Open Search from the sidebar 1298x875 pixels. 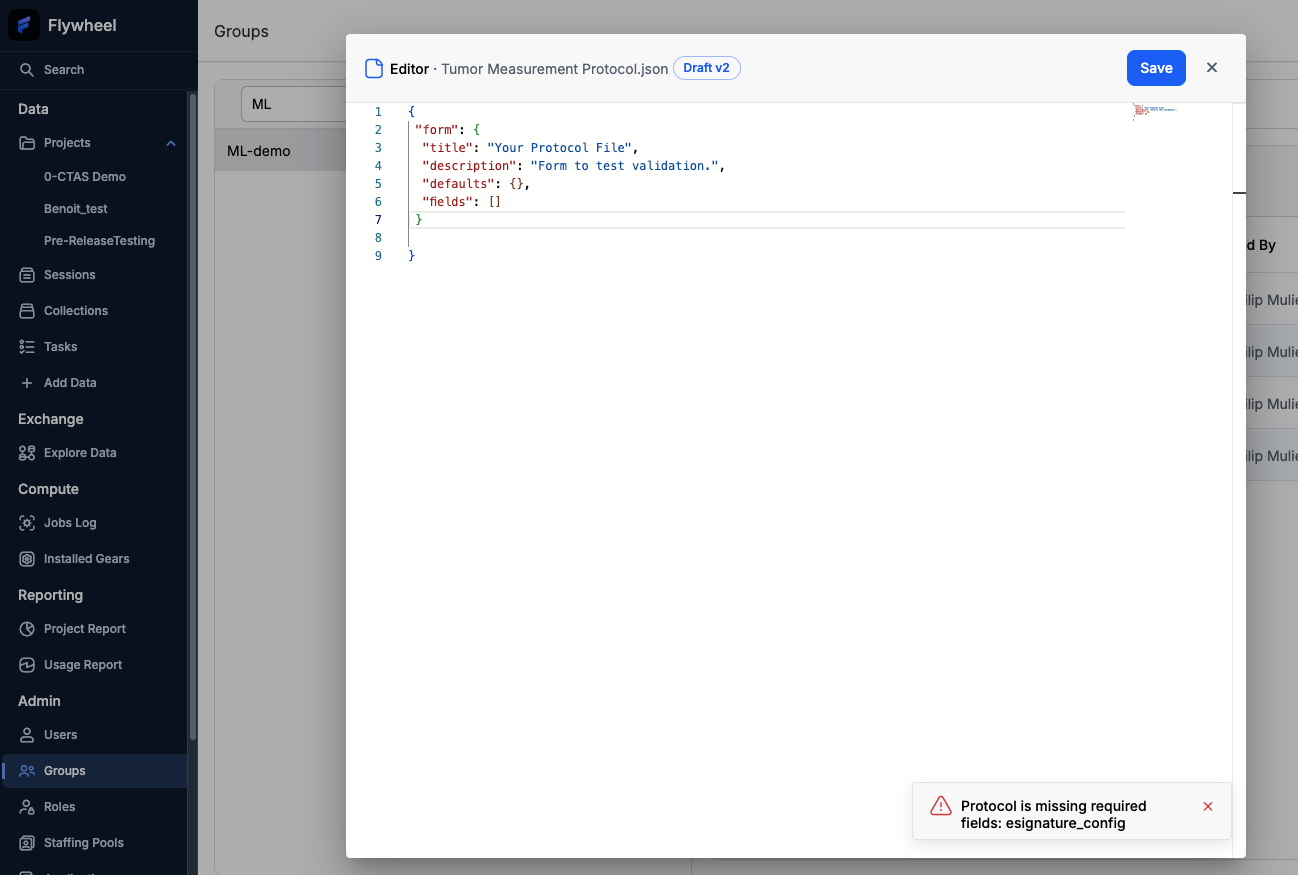point(64,70)
